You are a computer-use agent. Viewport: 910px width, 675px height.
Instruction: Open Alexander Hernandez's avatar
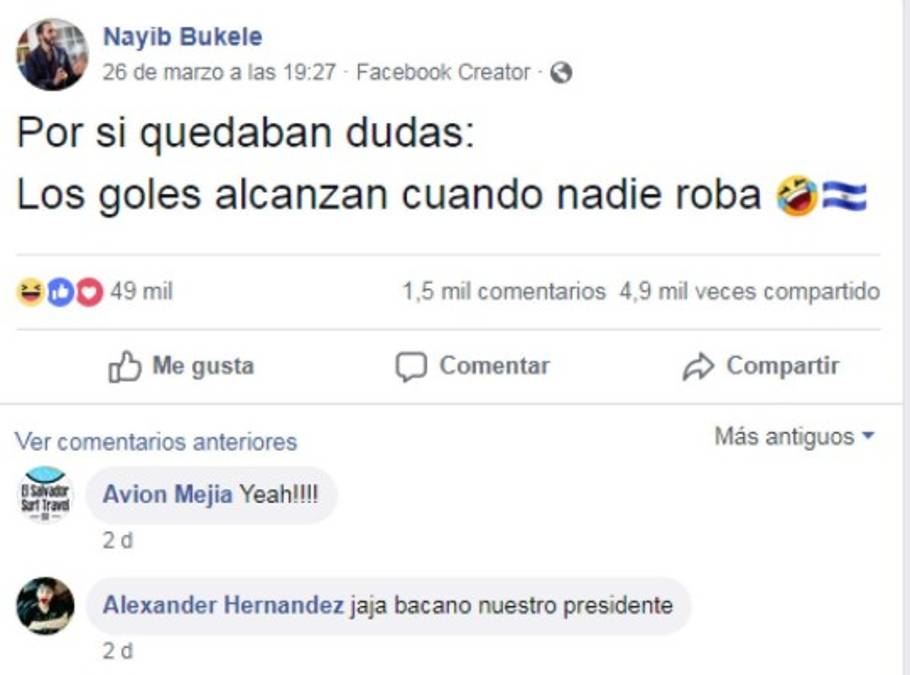pyautogui.click(x=45, y=605)
